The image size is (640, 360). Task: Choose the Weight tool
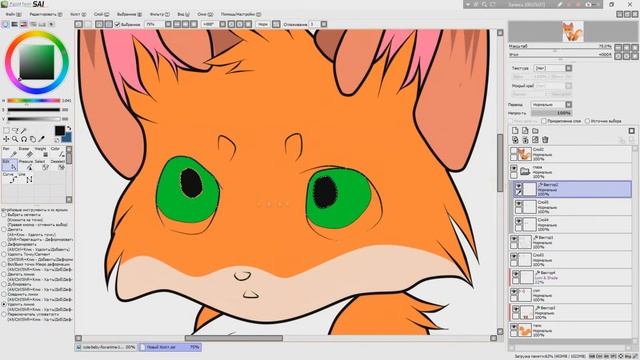click(42, 152)
